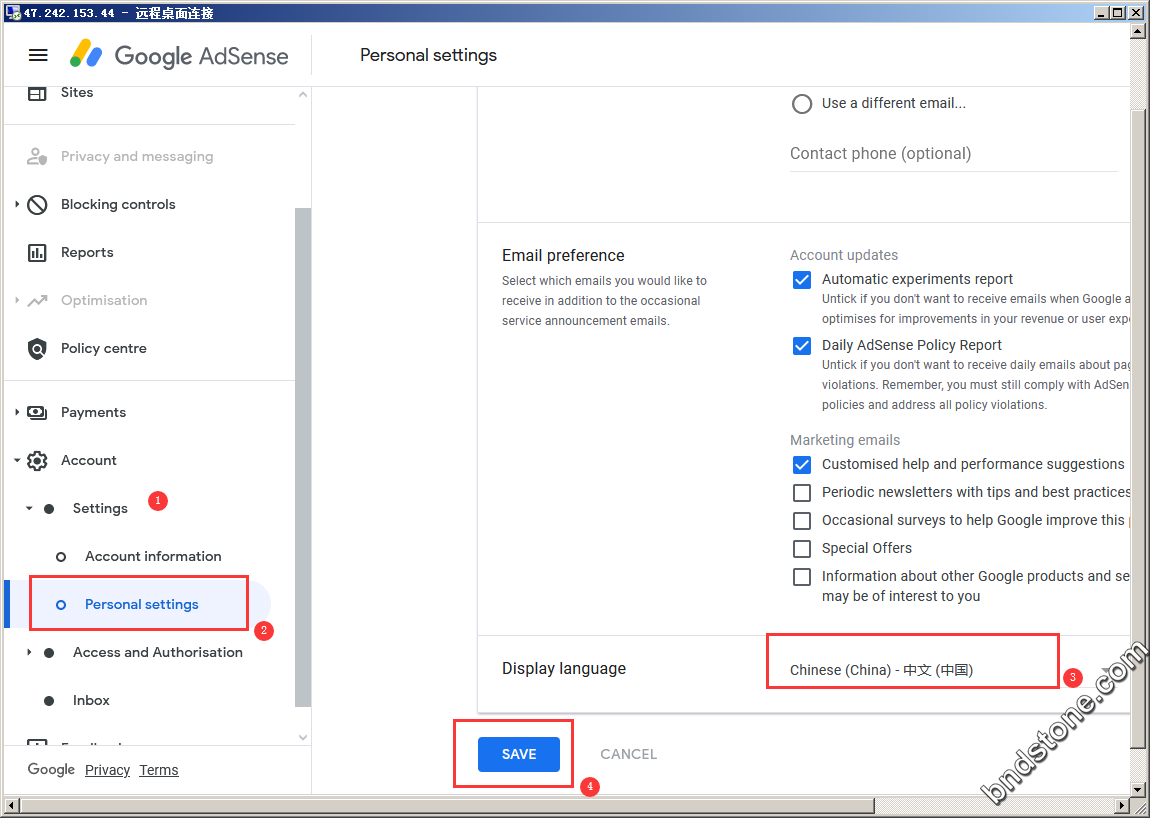Tick Special Offers checkbox
This screenshot has width=1150, height=818.
802,548
